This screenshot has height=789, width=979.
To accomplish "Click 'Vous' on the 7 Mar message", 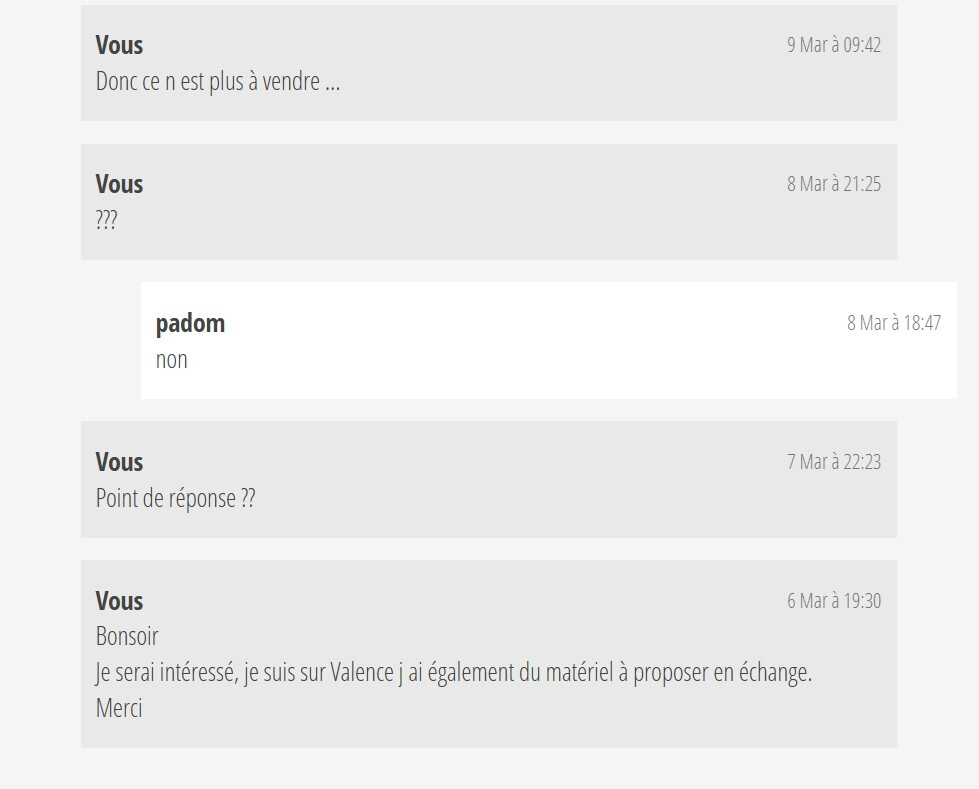I will [x=119, y=462].
